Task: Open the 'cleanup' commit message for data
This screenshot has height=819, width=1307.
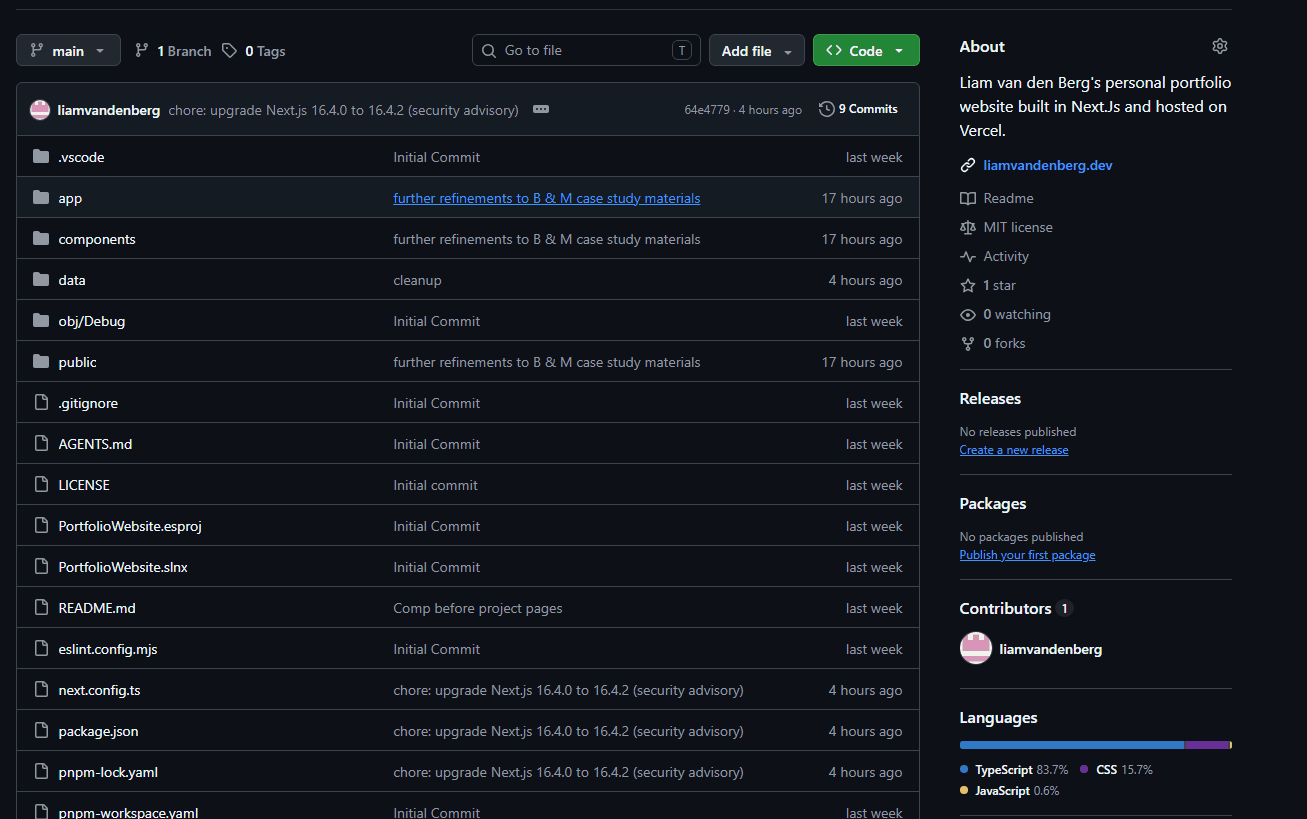Action: coord(417,280)
